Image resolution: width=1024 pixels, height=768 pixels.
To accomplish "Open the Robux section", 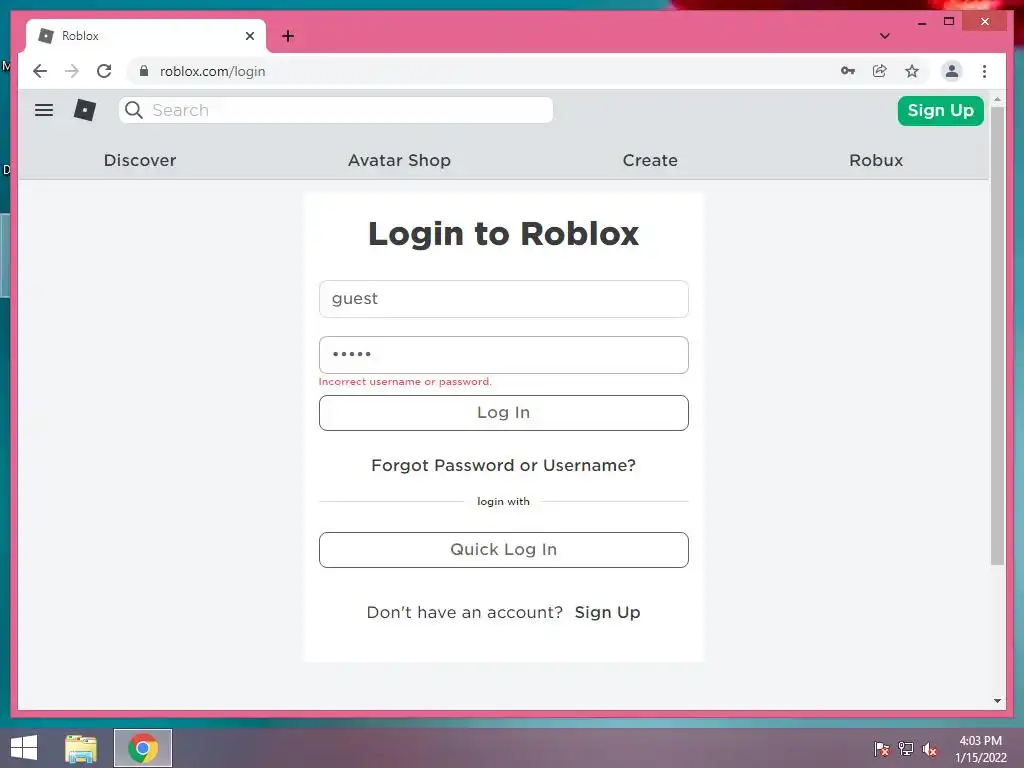I will point(876,160).
